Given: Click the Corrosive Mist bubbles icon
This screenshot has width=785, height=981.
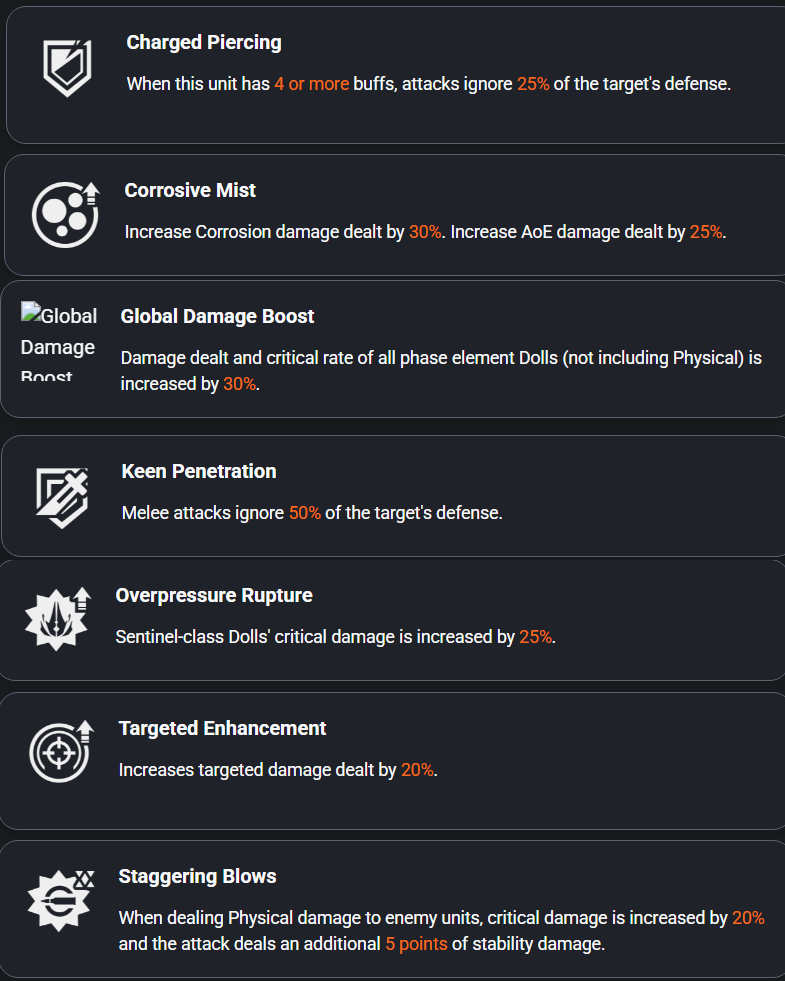Looking at the screenshot, I should [x=66, y=215].
